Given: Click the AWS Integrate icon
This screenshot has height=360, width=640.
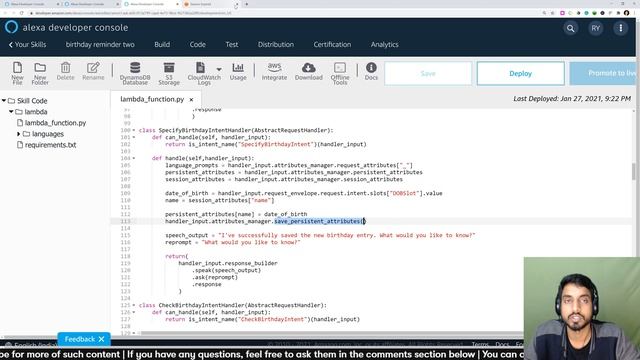Looking at the screenshot, I should tap(274, 71).
